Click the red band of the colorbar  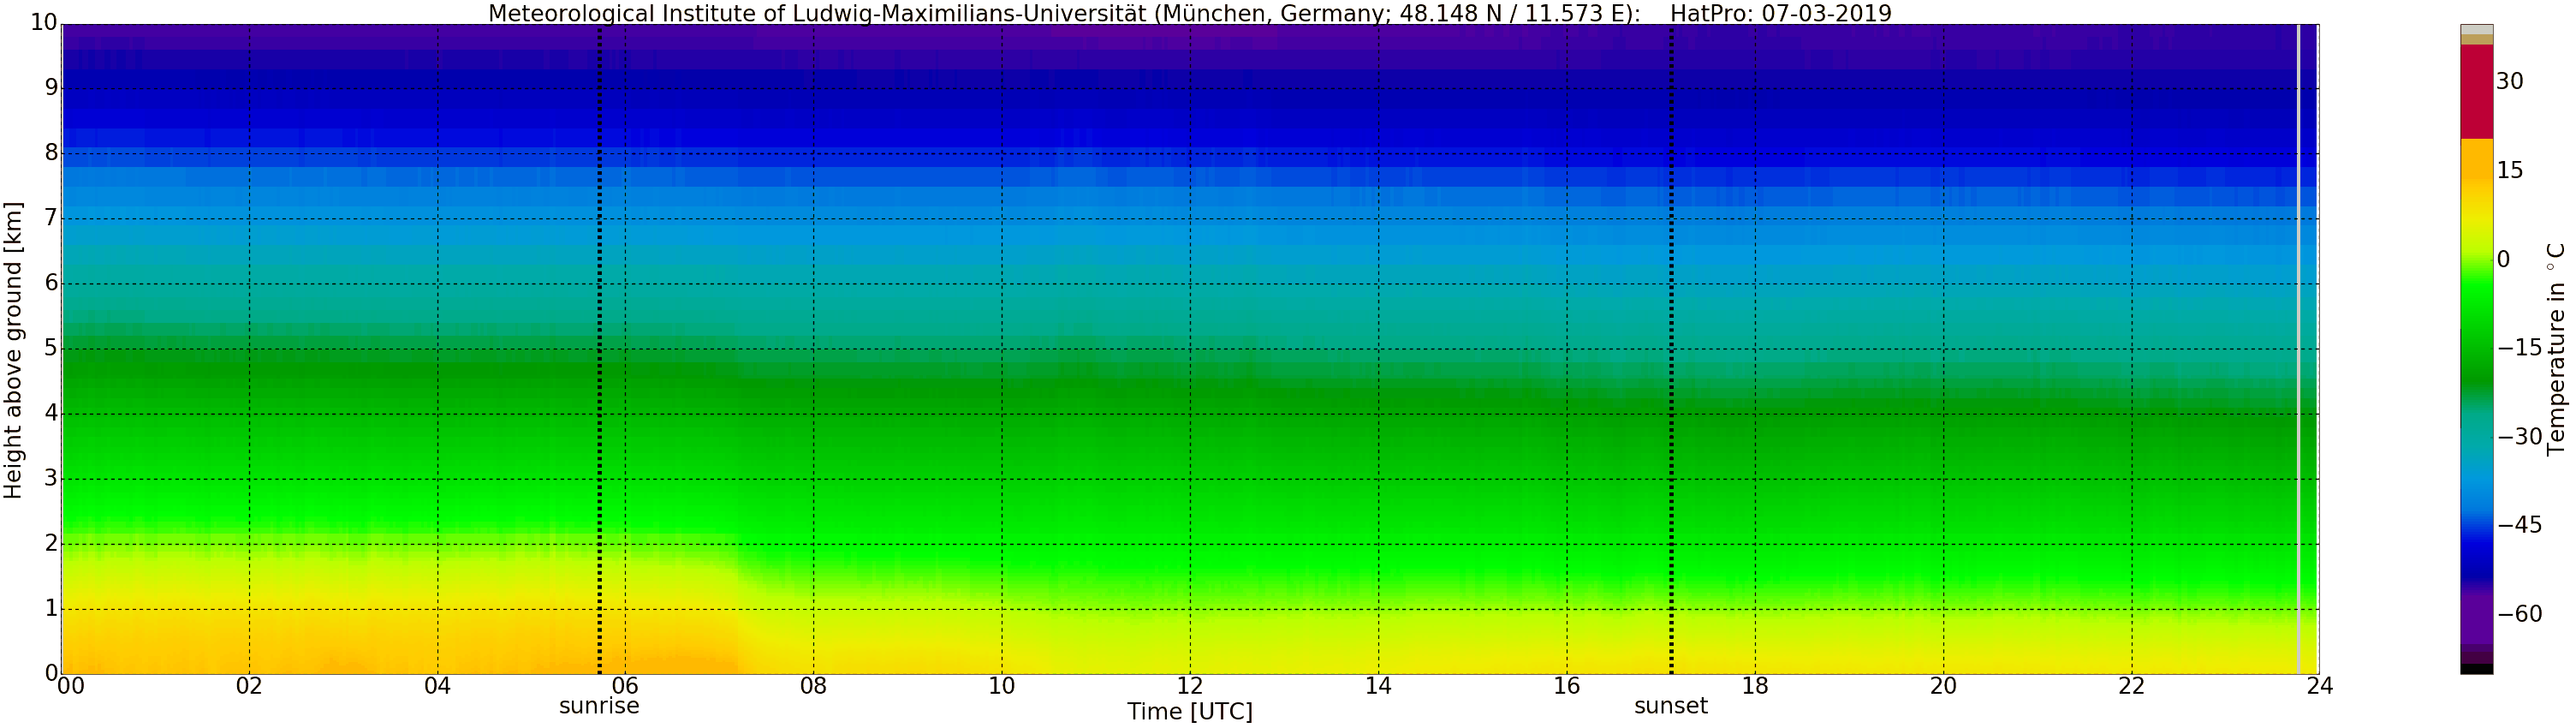pos(2476,92)
